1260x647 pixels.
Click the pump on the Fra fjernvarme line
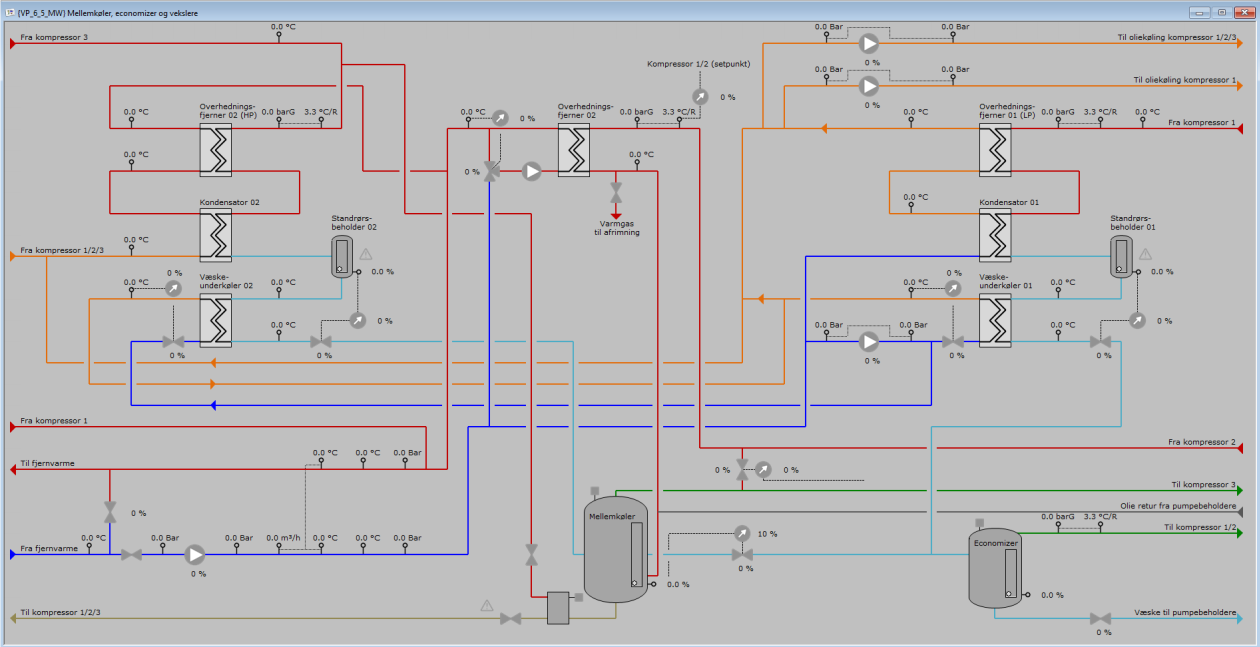(195, 554)
